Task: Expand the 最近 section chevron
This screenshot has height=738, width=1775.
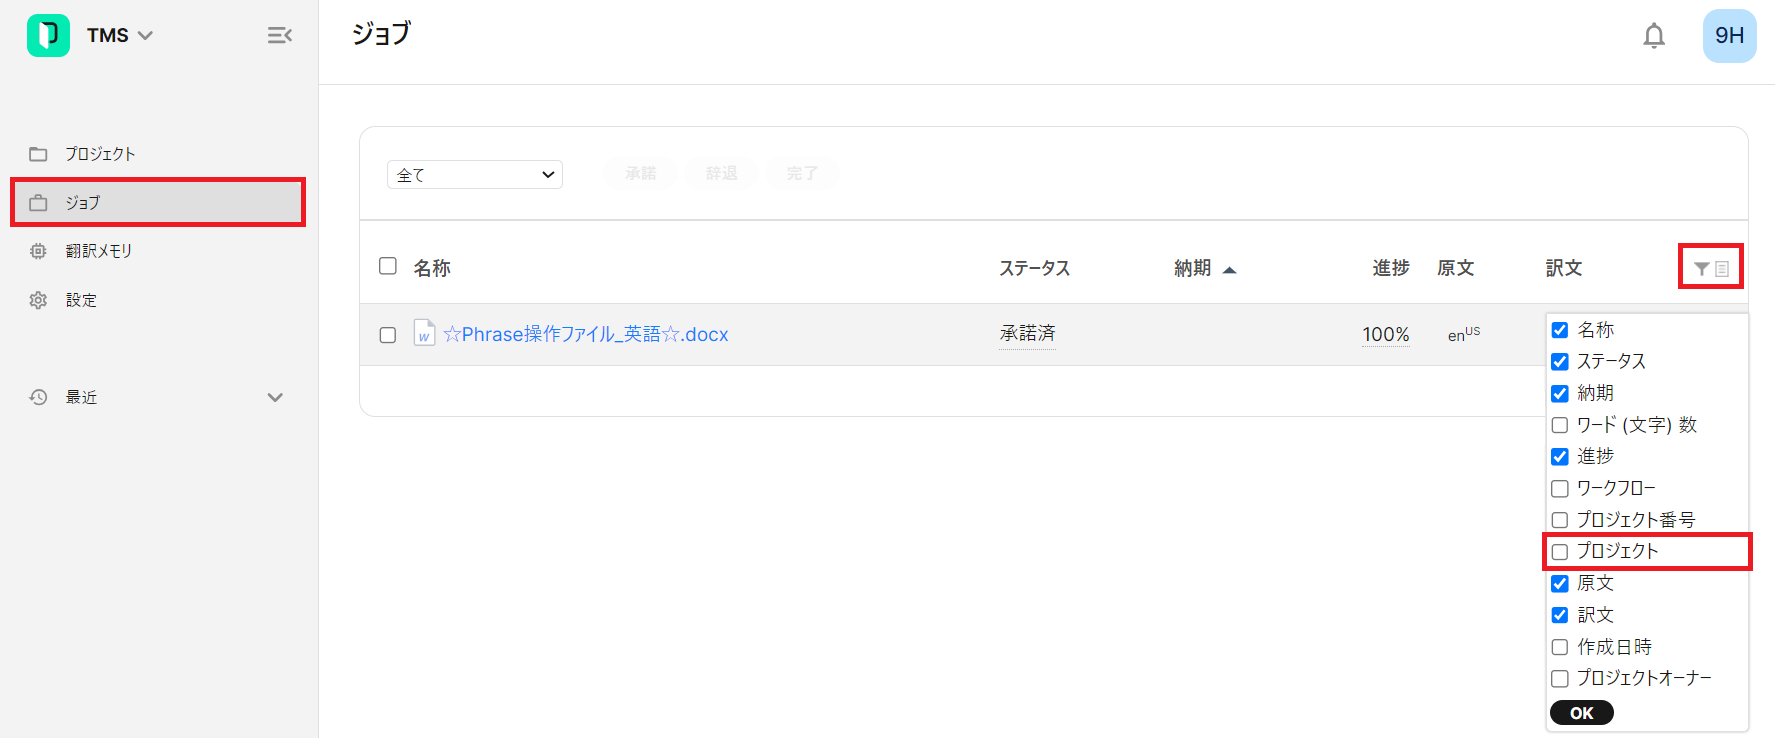Action: coord(275,397)
